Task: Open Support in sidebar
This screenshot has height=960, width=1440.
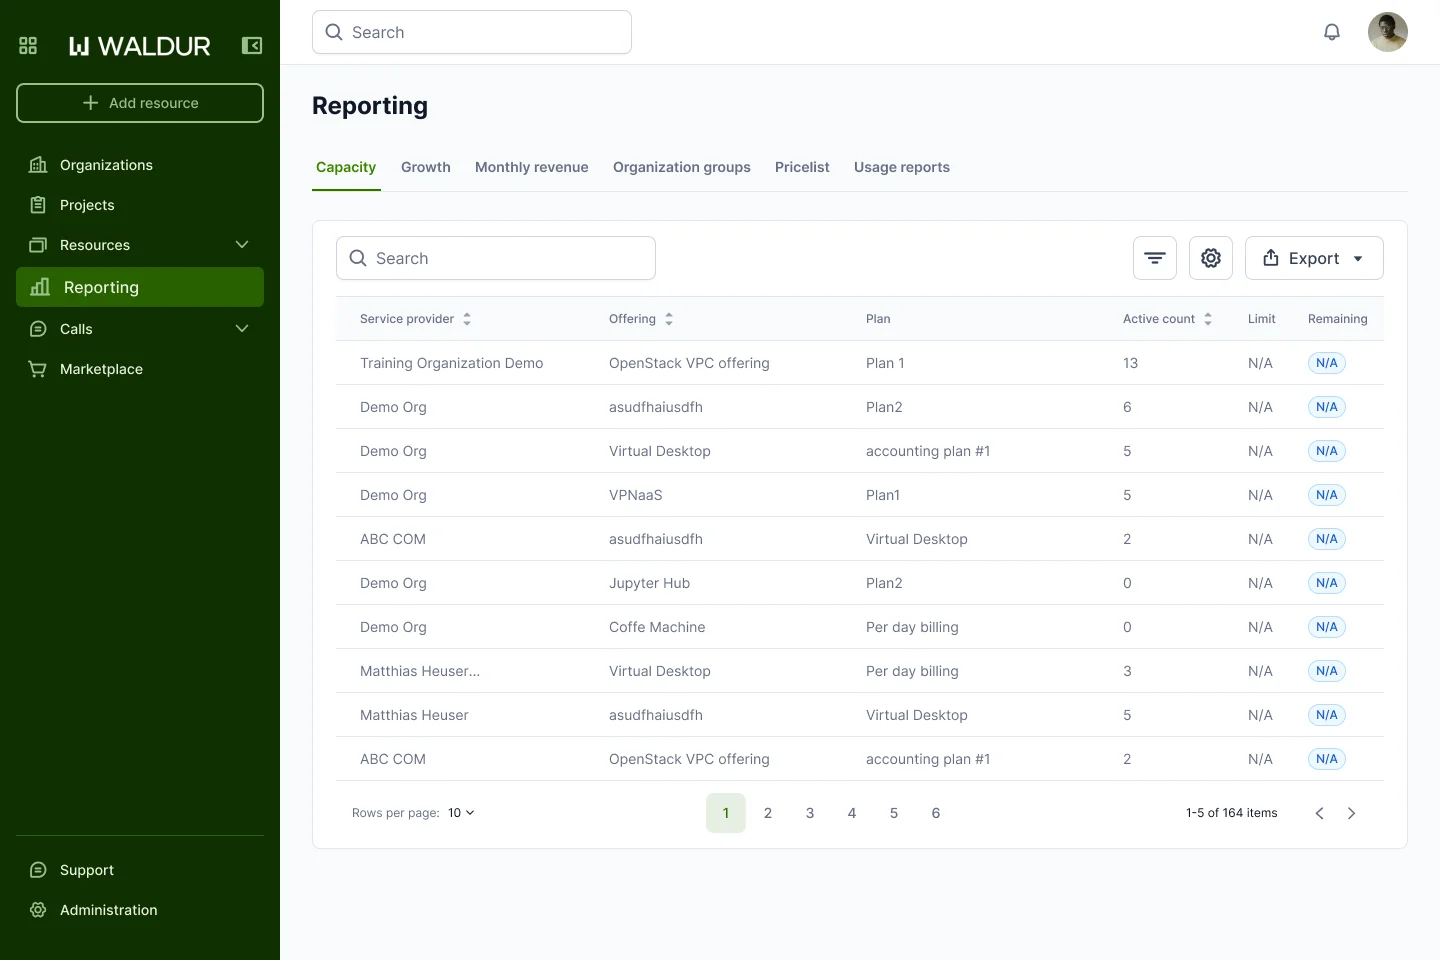Action: click(140, 870)
